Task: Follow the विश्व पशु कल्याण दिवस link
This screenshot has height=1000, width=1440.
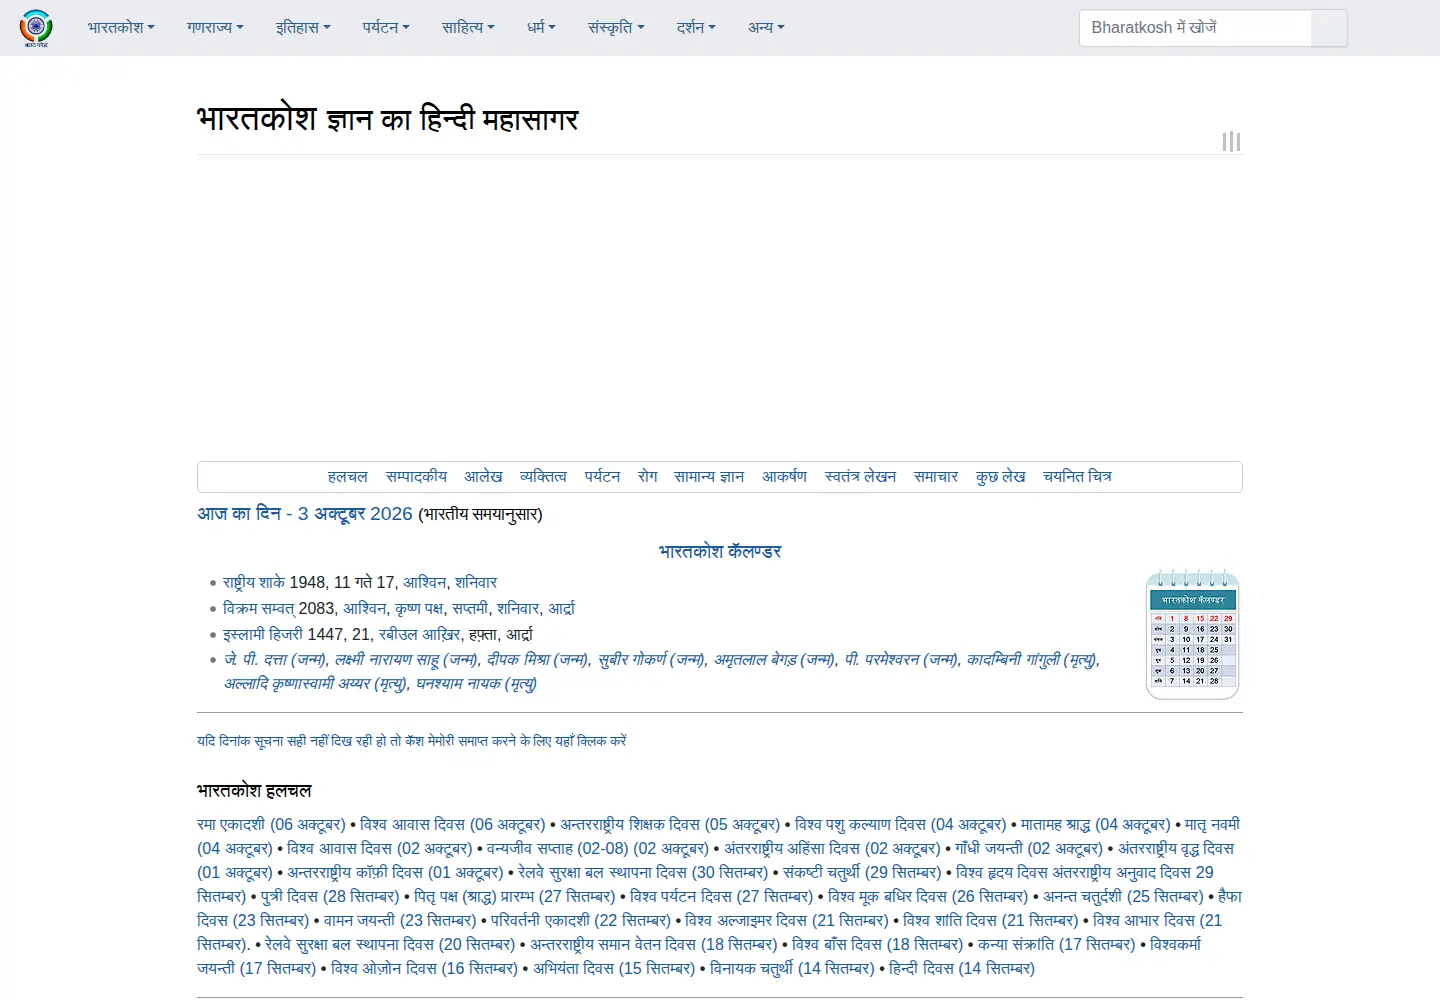Action: click(900, 825)
